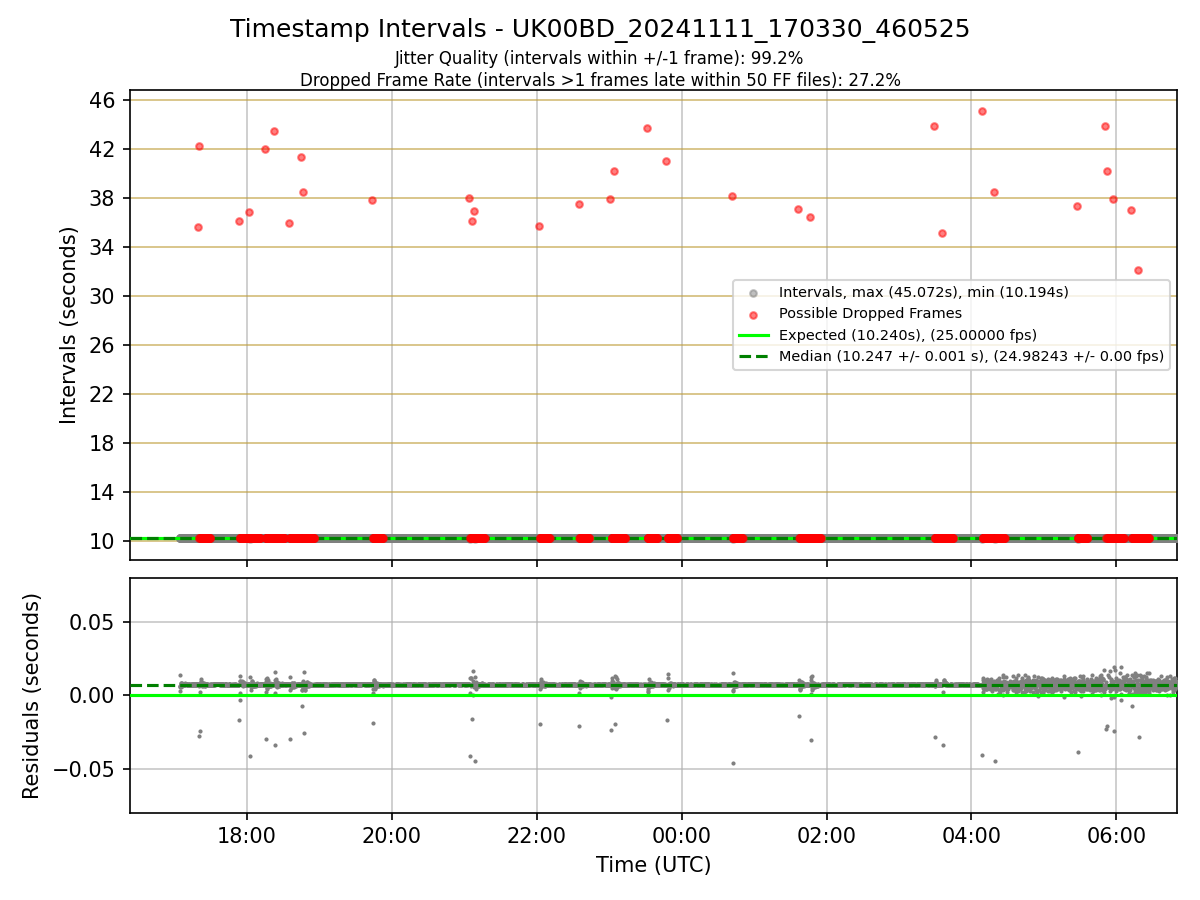Click the "Intervals (seconds)" y-axis label
Screen dimensions: 1200x900
pos(69,325)
